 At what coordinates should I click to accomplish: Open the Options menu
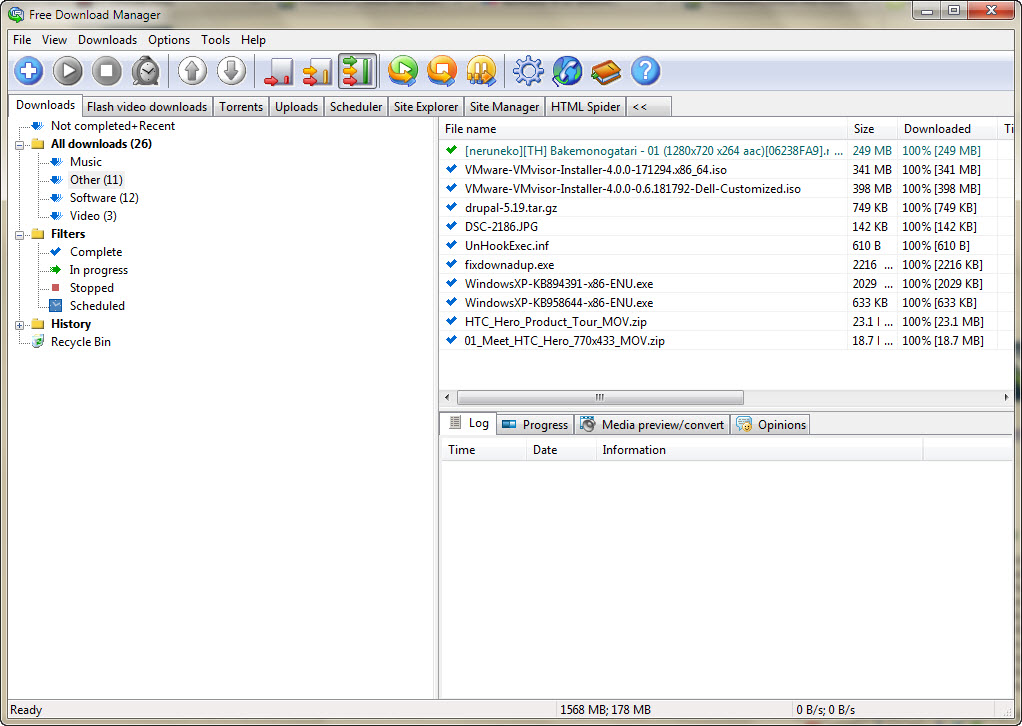[x=169, y=40]
